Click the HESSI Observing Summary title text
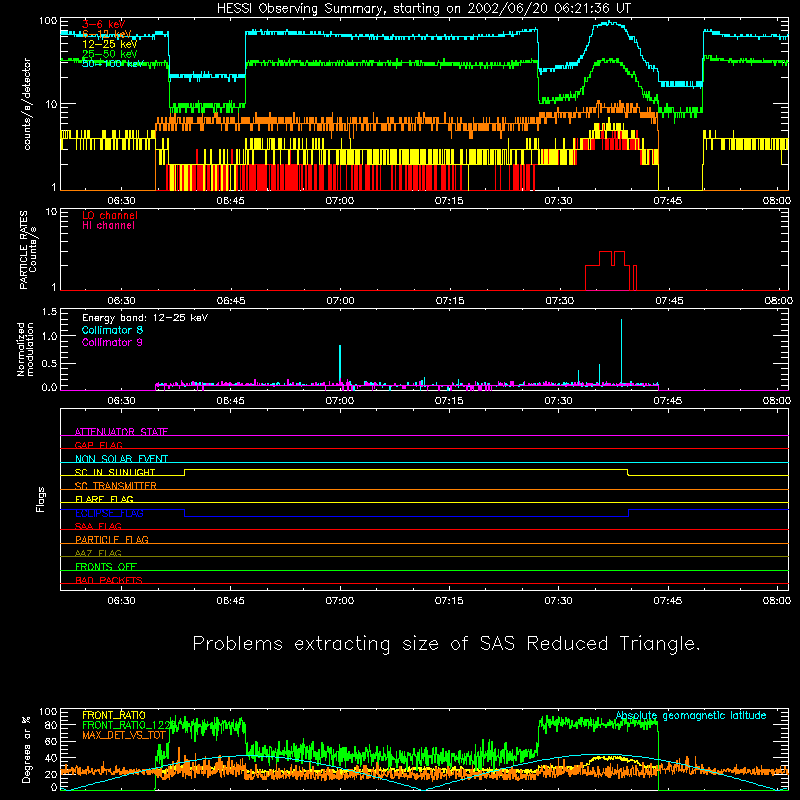800x800 pixels. (423, 9)
